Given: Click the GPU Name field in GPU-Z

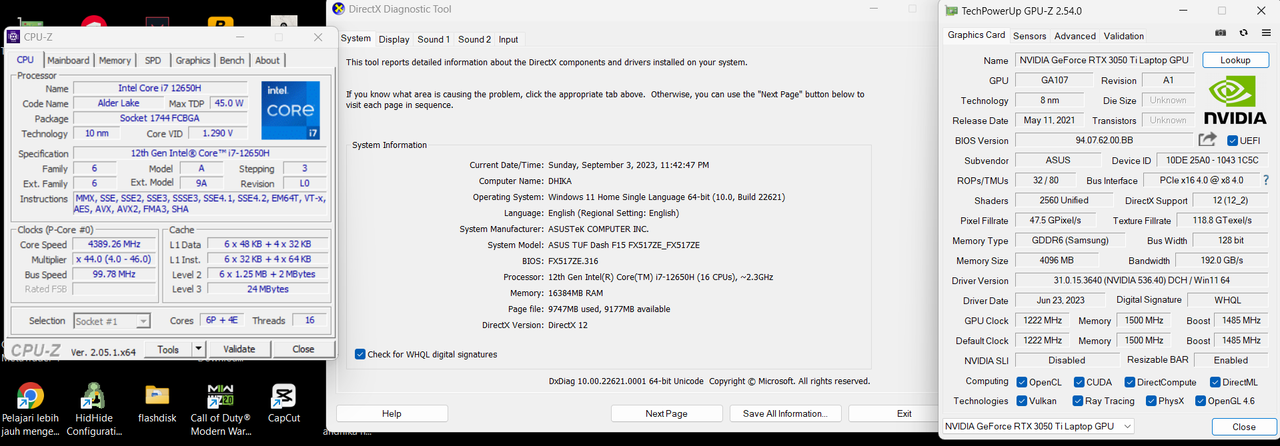Looking at the screenshot, I should (1105, 60).
